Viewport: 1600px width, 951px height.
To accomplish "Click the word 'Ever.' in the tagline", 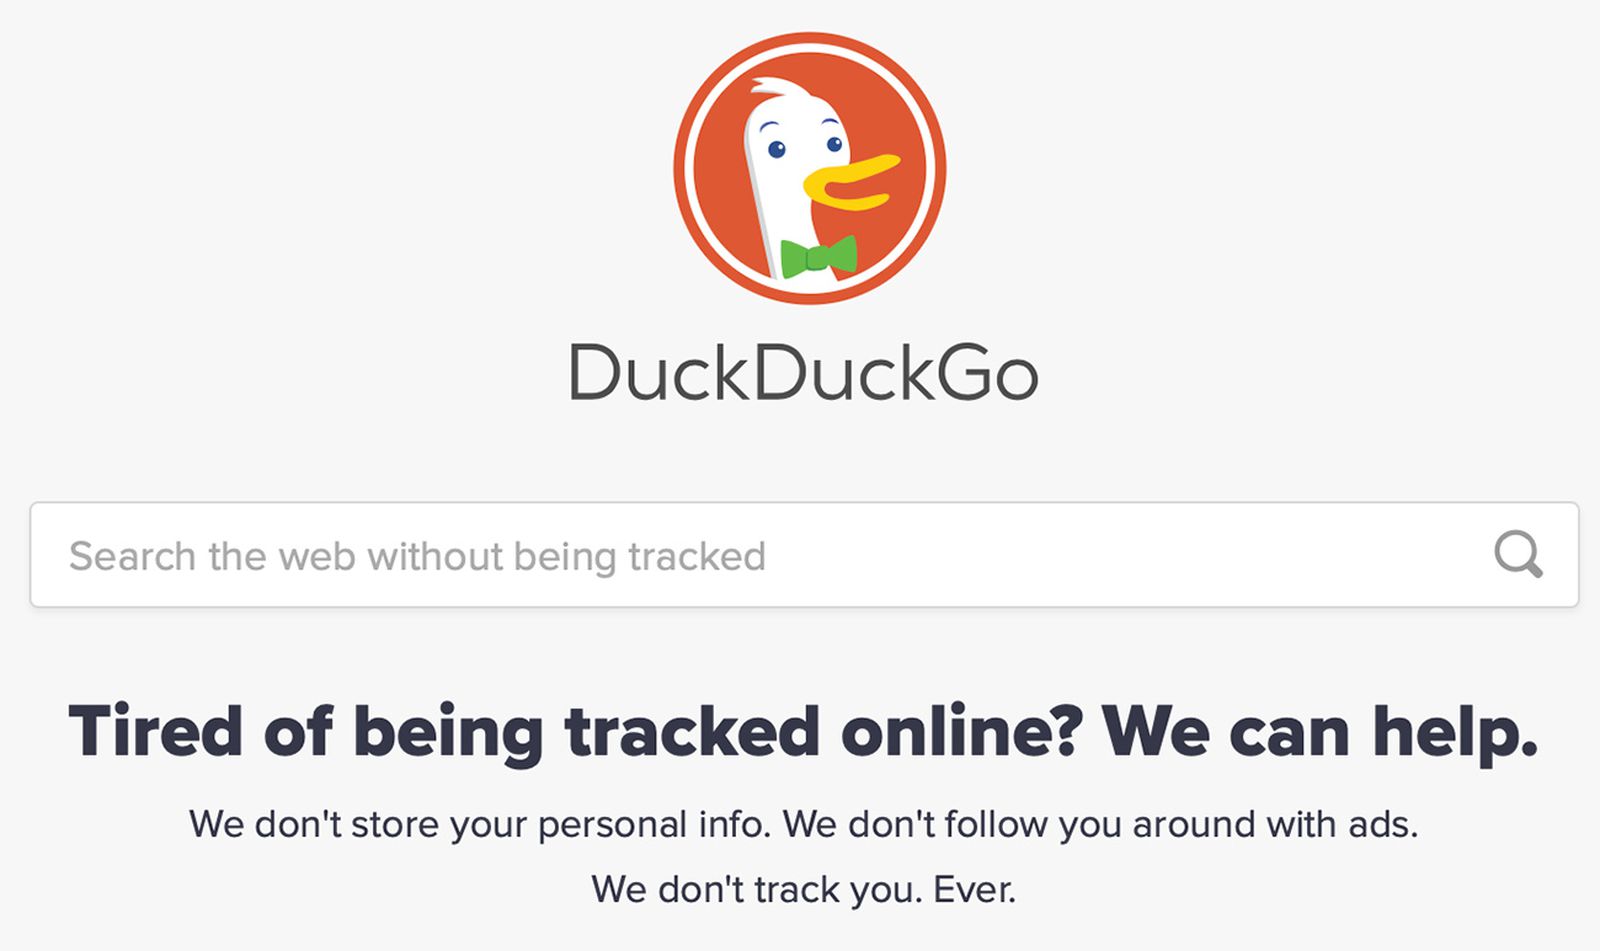I will tap(975, 889).
